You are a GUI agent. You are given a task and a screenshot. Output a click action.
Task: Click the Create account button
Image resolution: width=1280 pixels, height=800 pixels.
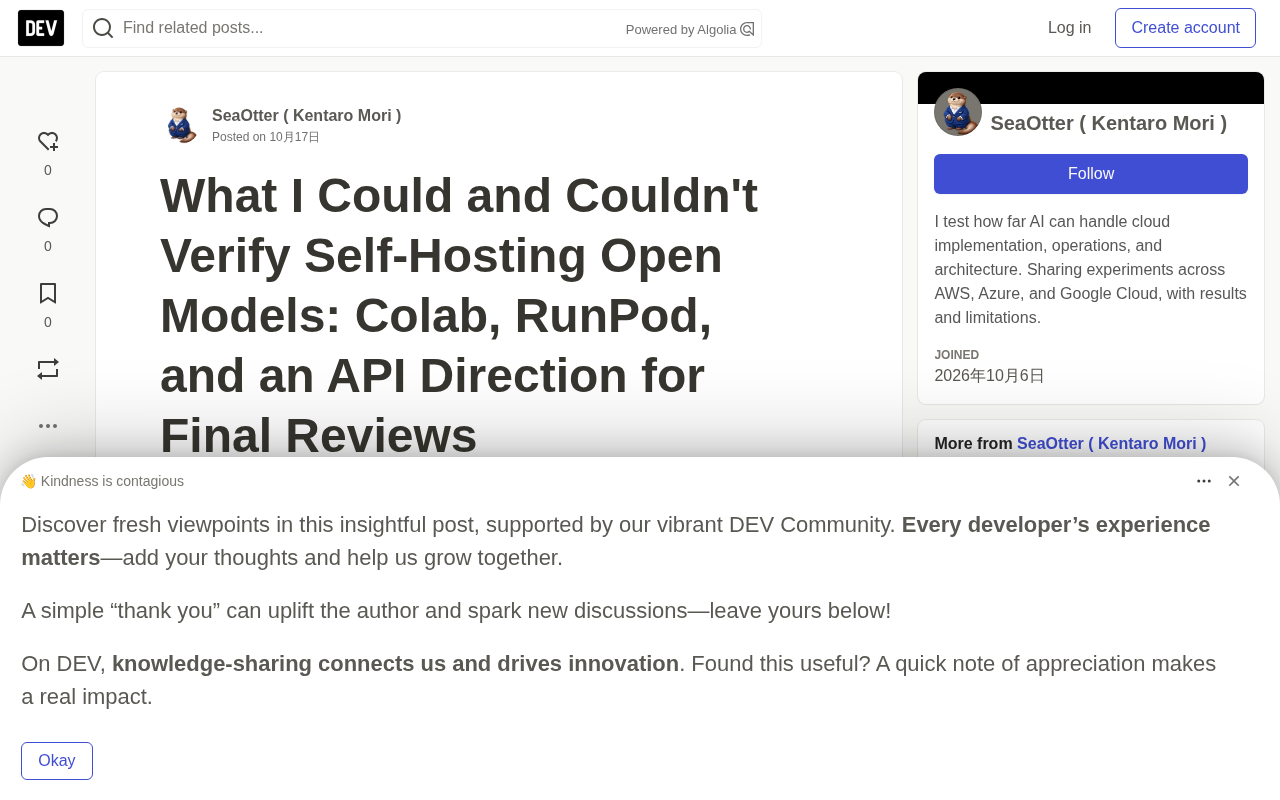click(1186, 28)
